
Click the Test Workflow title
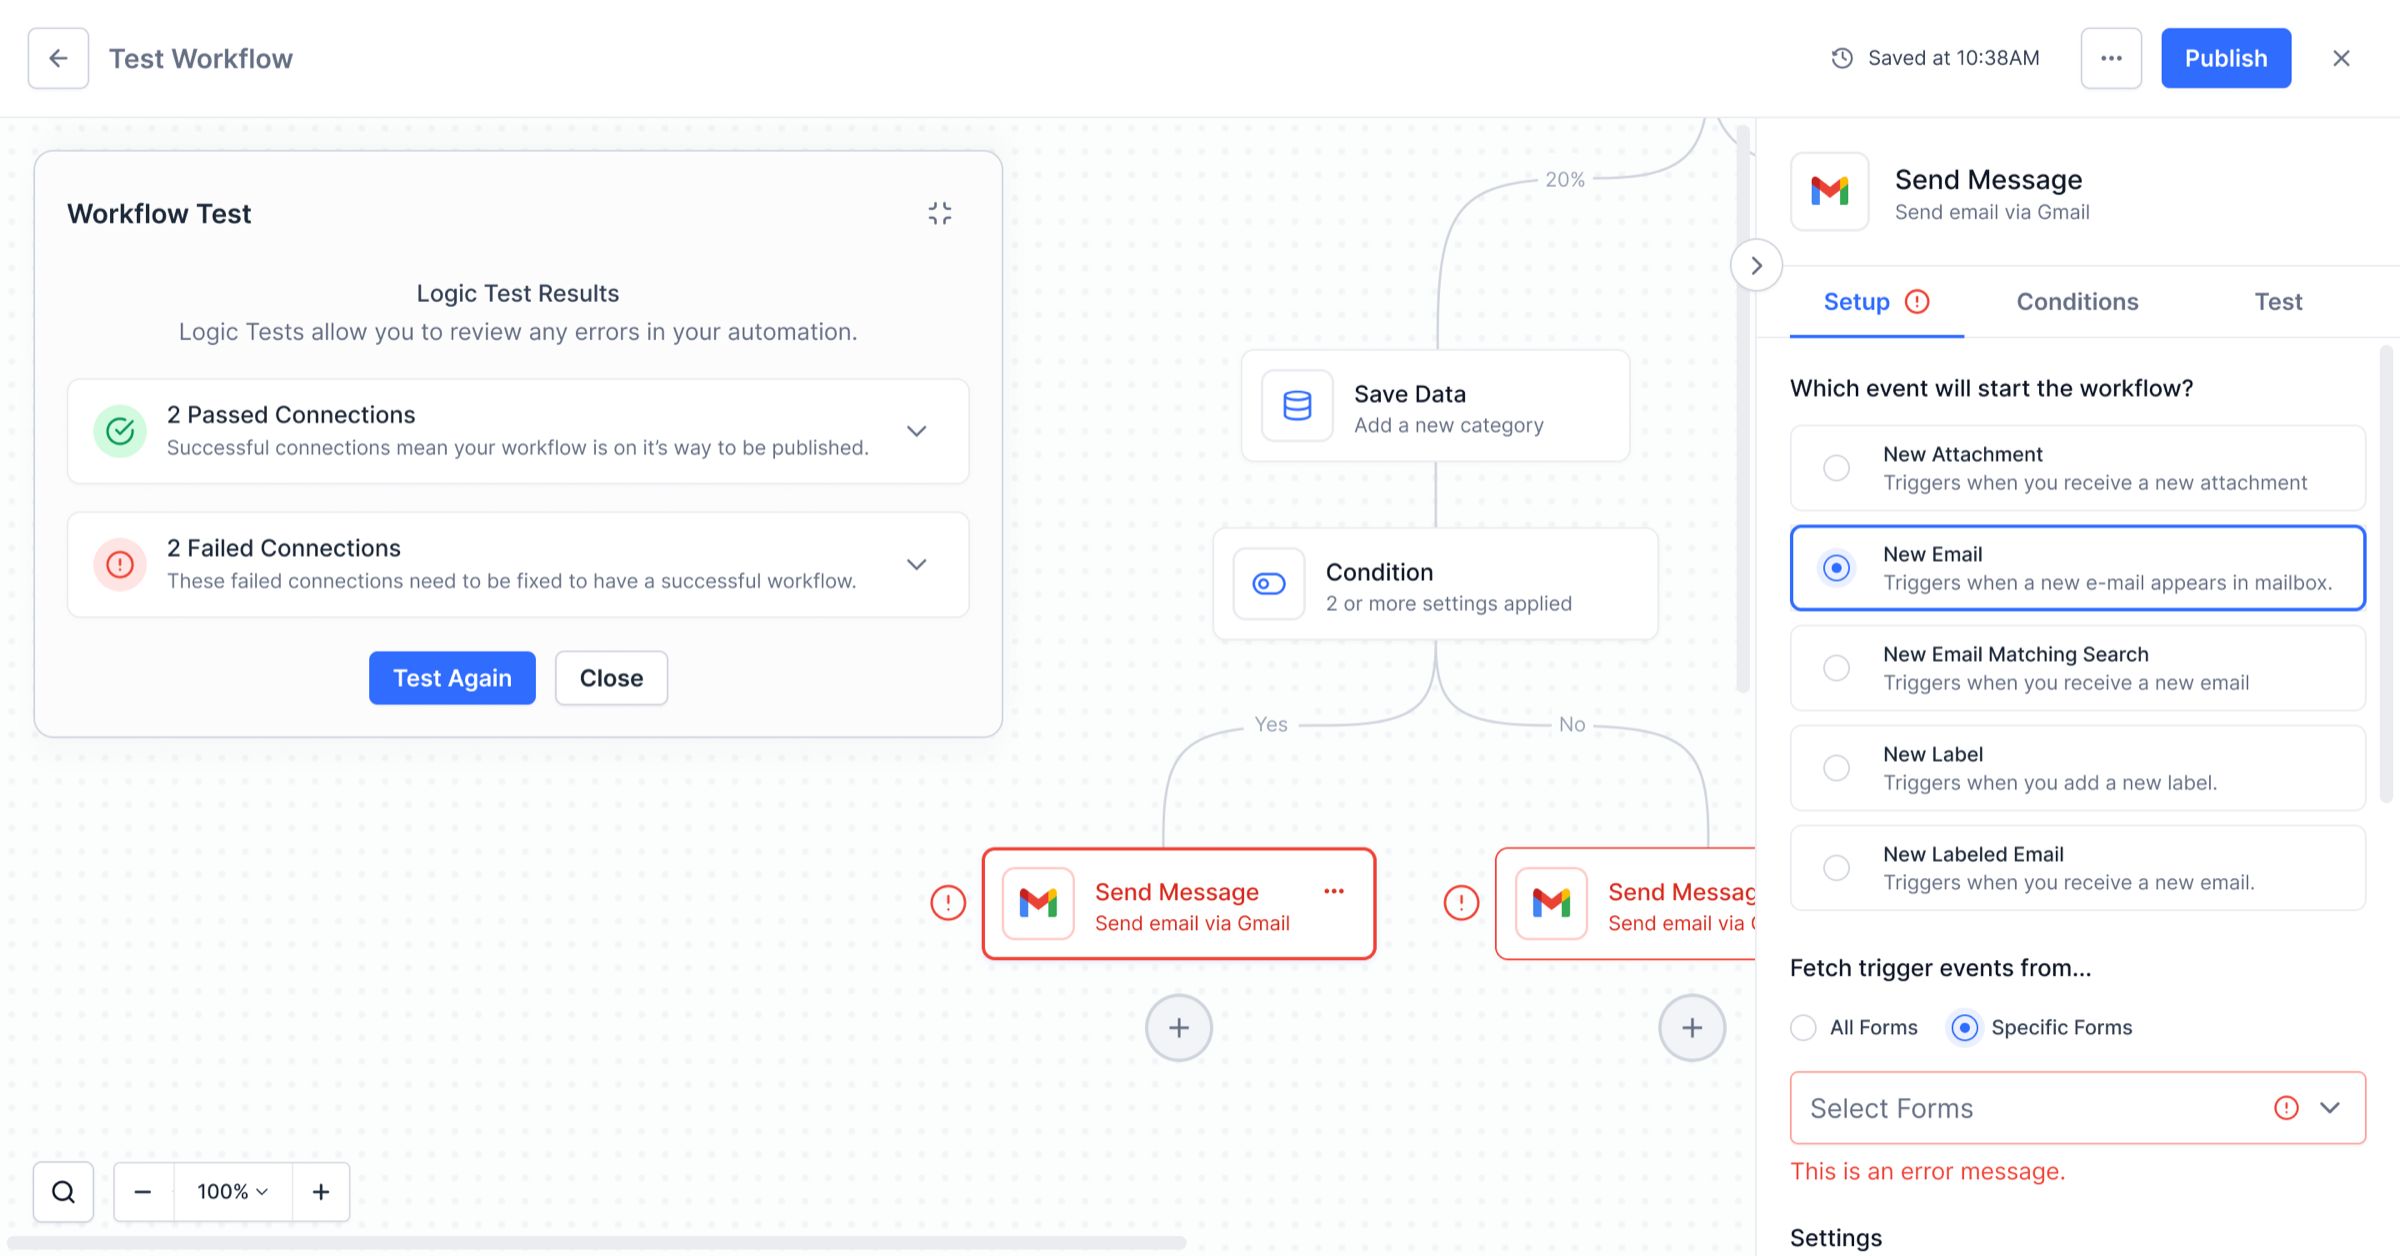pos(200,58)
